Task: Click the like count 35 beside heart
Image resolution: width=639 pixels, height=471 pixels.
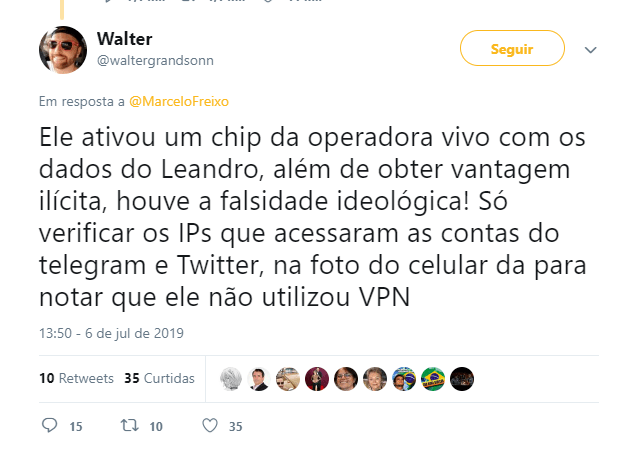Action: (236, 427)
